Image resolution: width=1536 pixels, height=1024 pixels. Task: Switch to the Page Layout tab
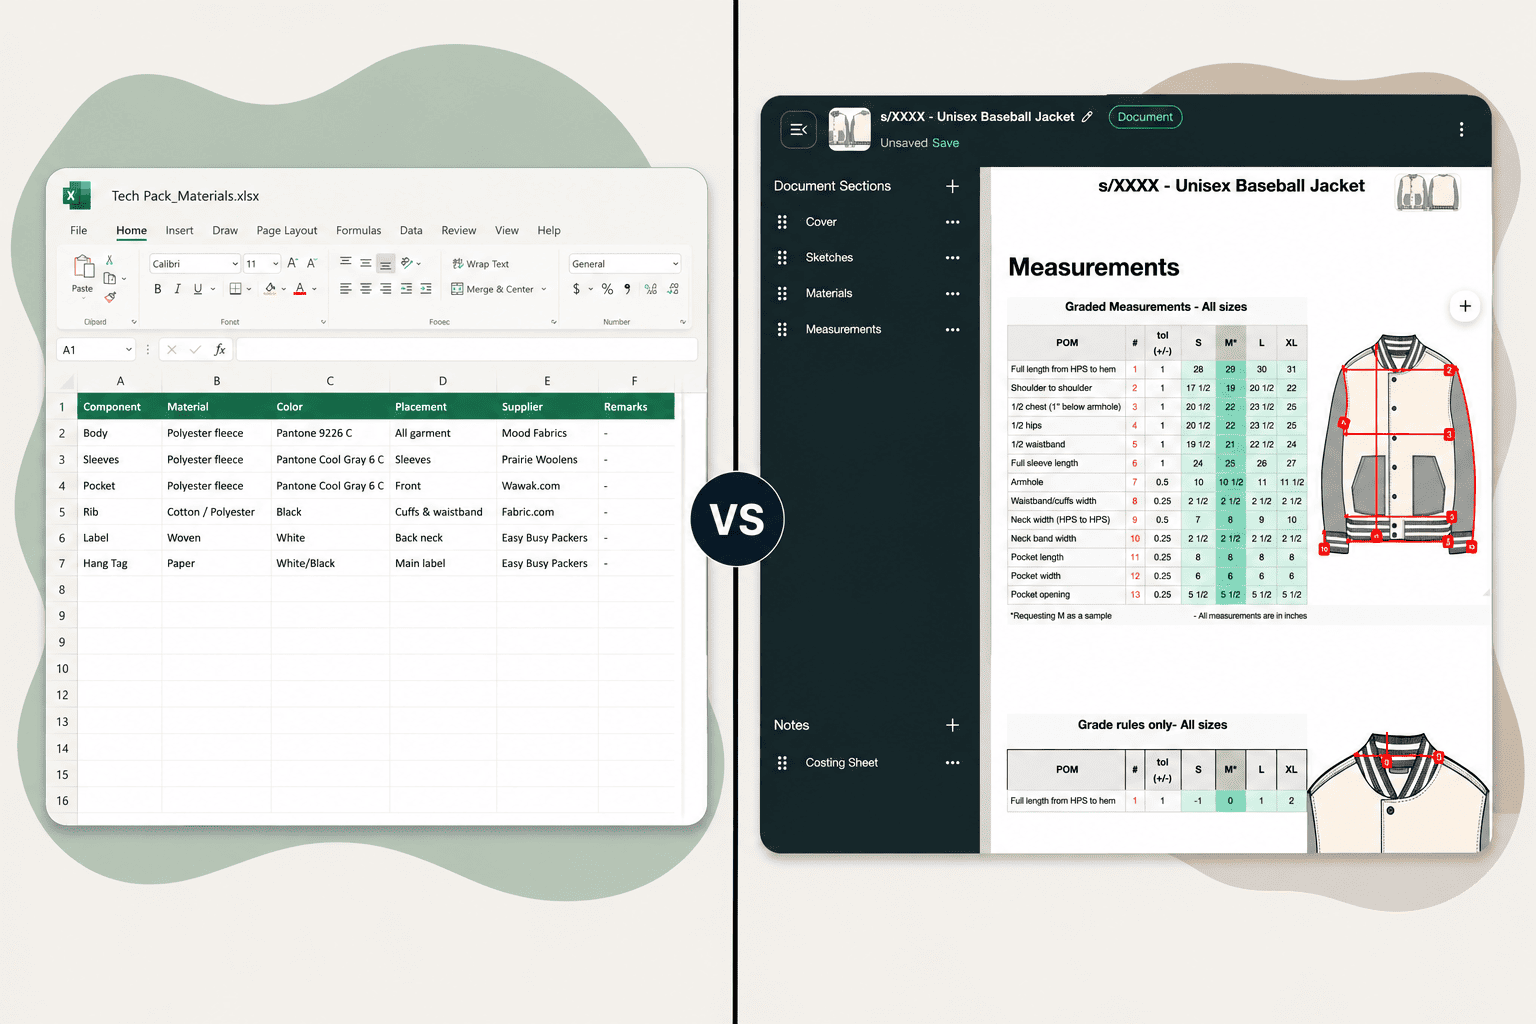[287, 231]
